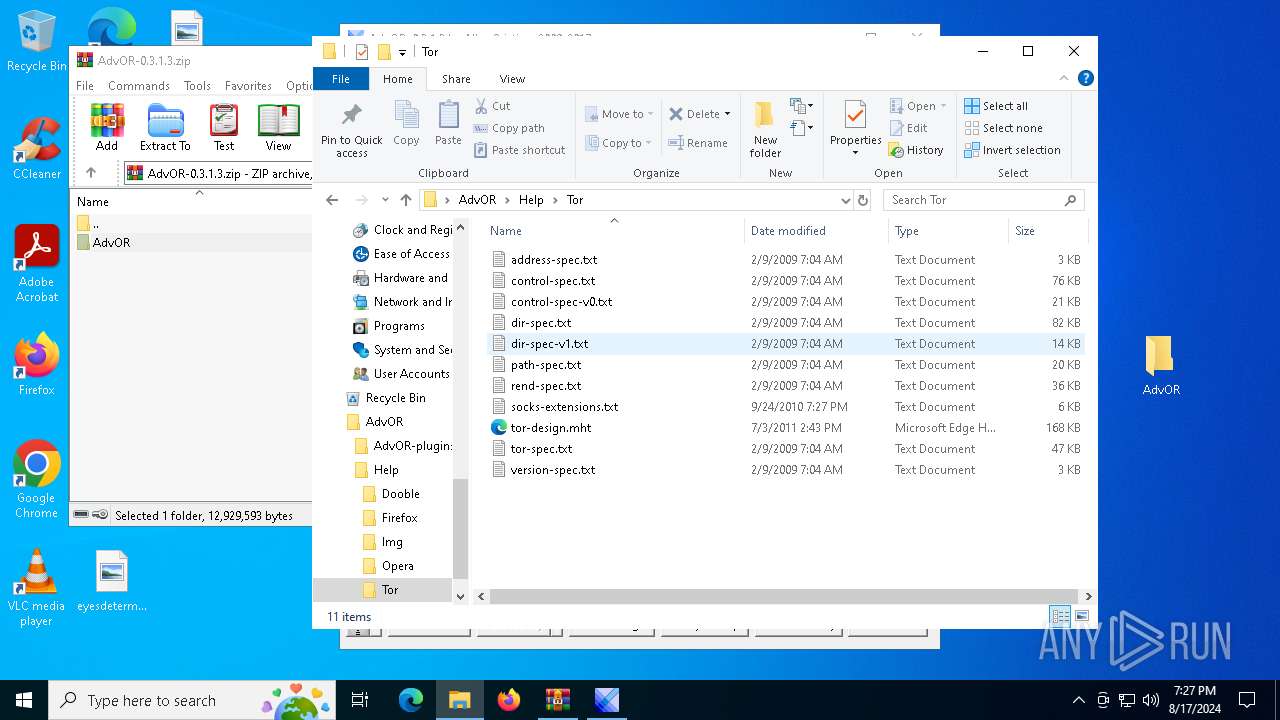Open Recent locations dropdown arrow
1280x720 pixels.
[x=385, y=200]
